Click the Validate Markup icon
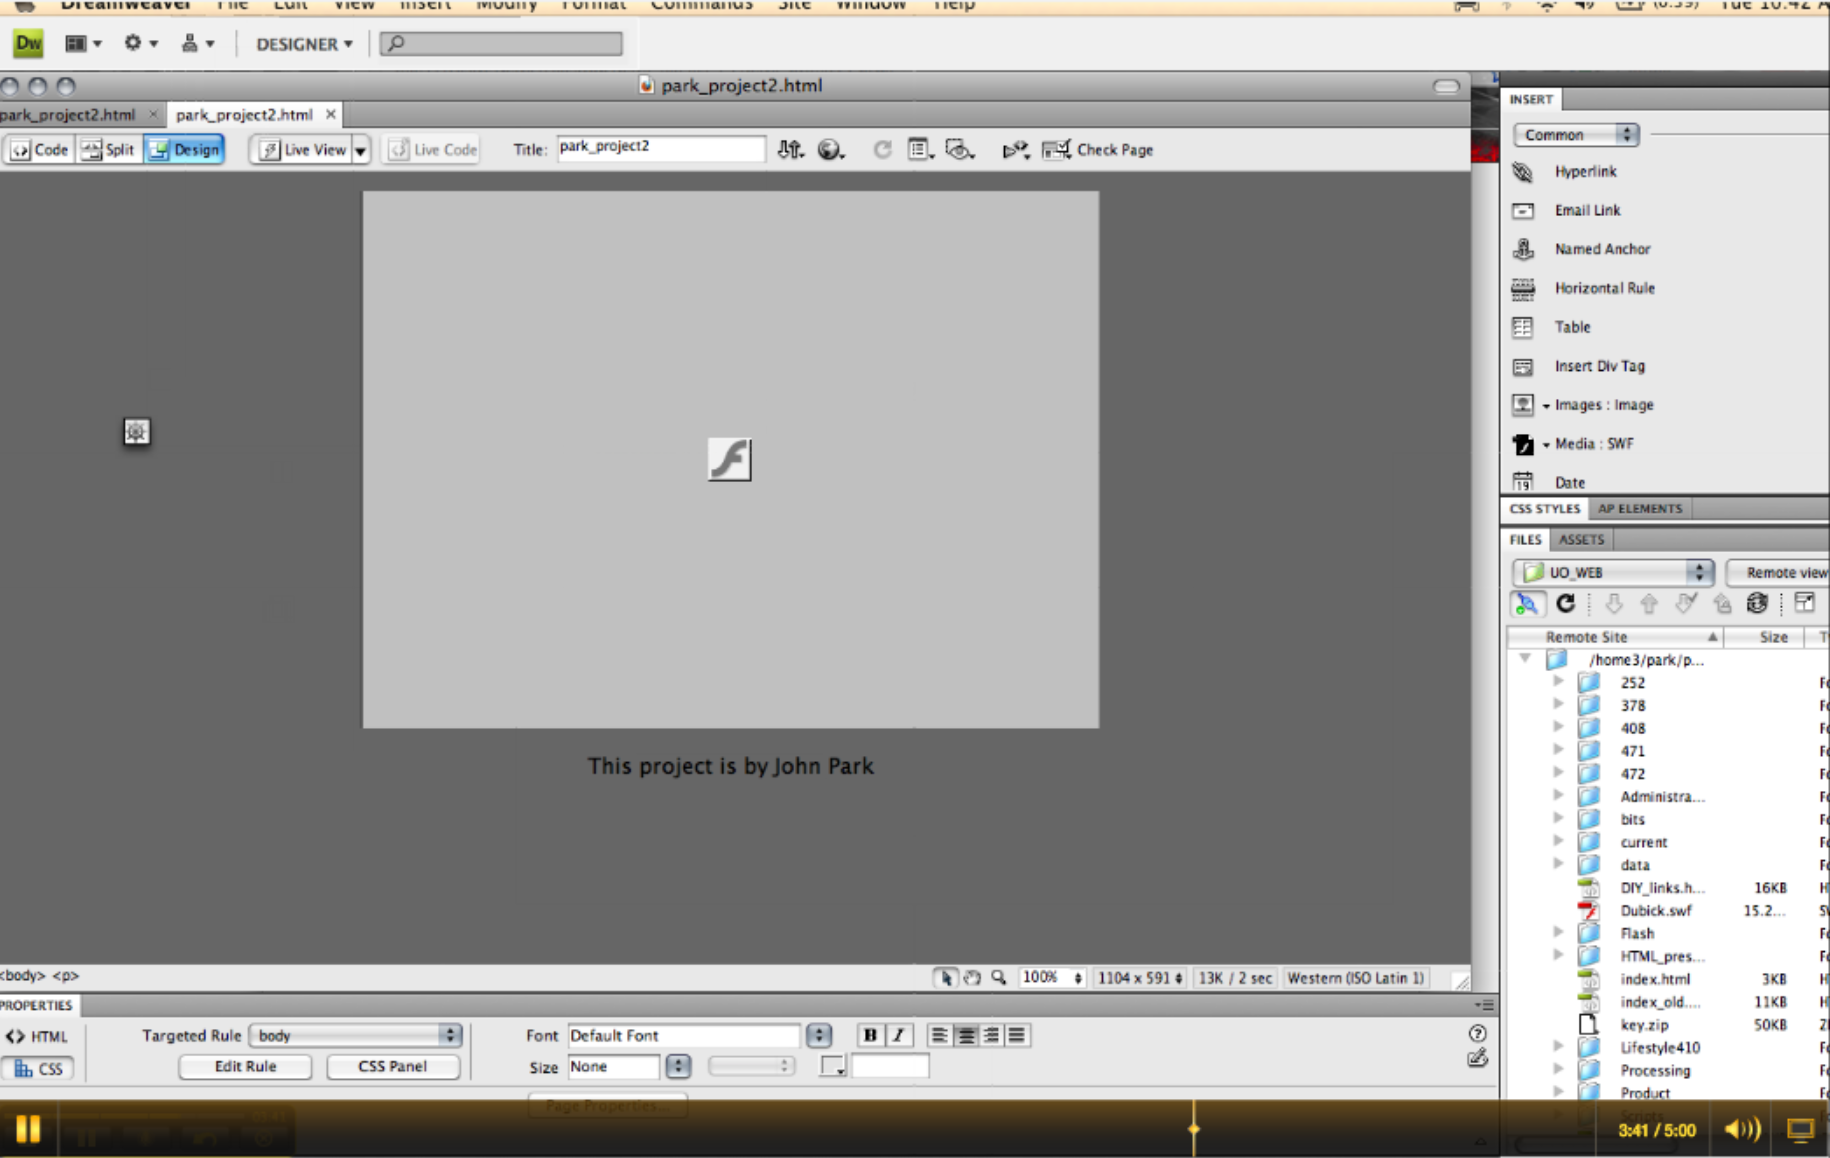This screenshot has width=1830, height=1158. [1015, 149]
